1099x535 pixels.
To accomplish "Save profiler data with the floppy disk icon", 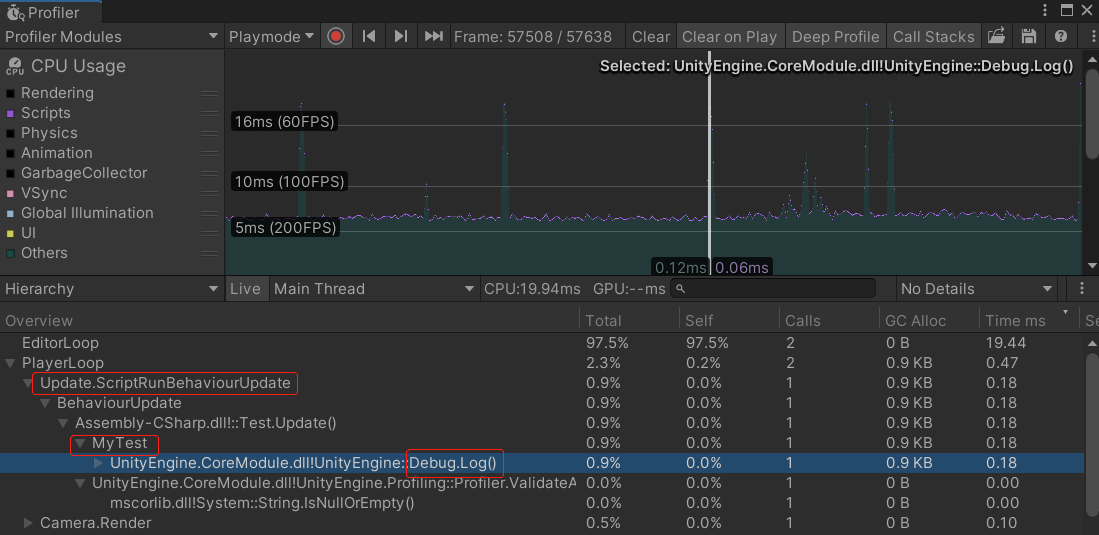I will click(1028, 36).
